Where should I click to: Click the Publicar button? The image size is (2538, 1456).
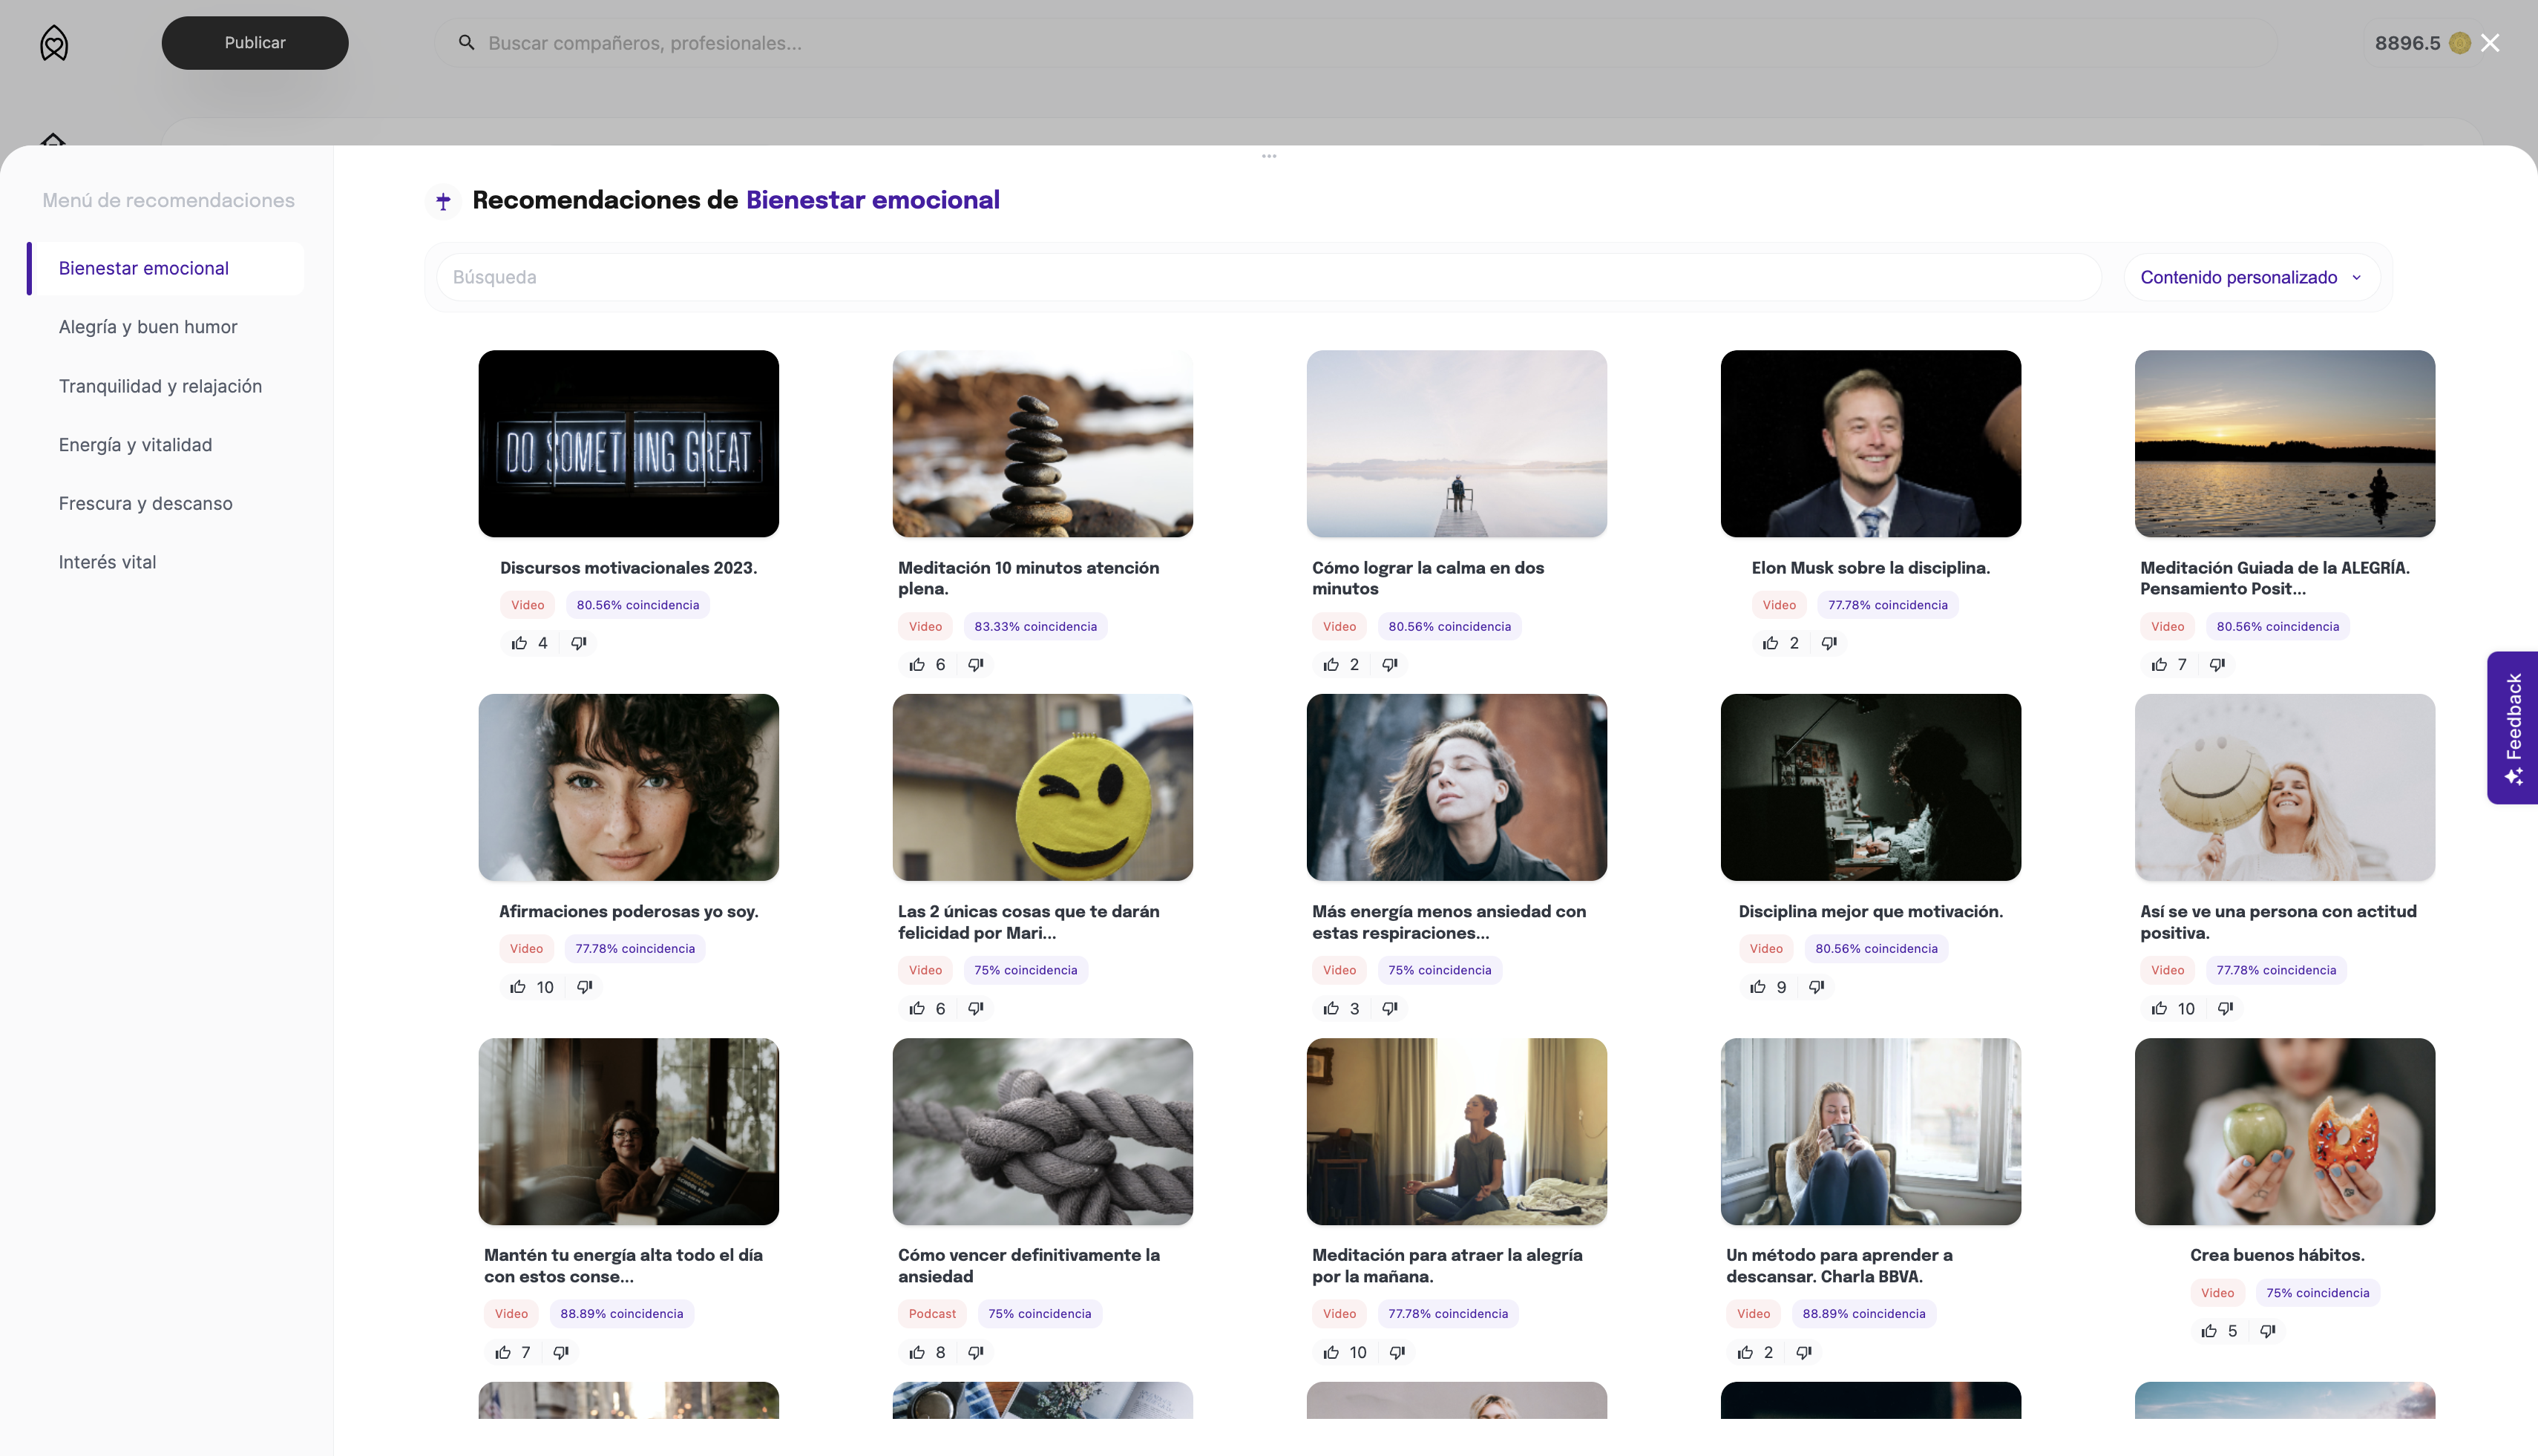click(255, 43)
